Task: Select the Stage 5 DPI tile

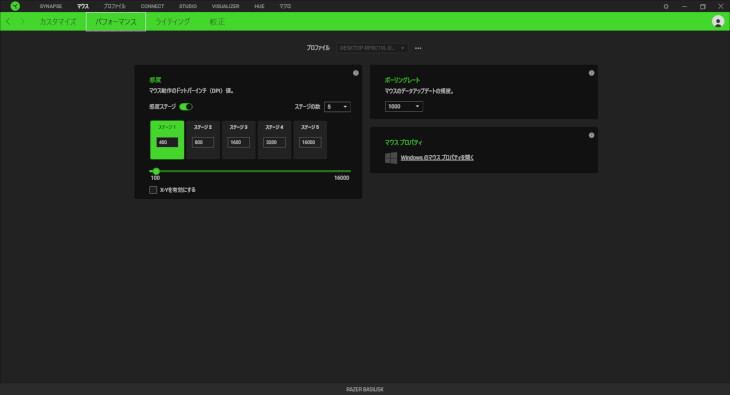Action: (310, 140)
